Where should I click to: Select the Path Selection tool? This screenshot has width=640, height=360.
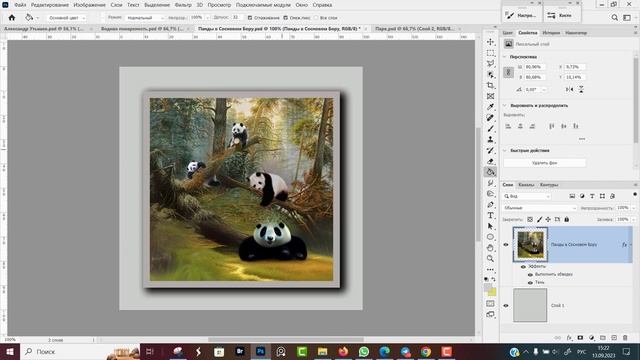(x=490, y=226)
